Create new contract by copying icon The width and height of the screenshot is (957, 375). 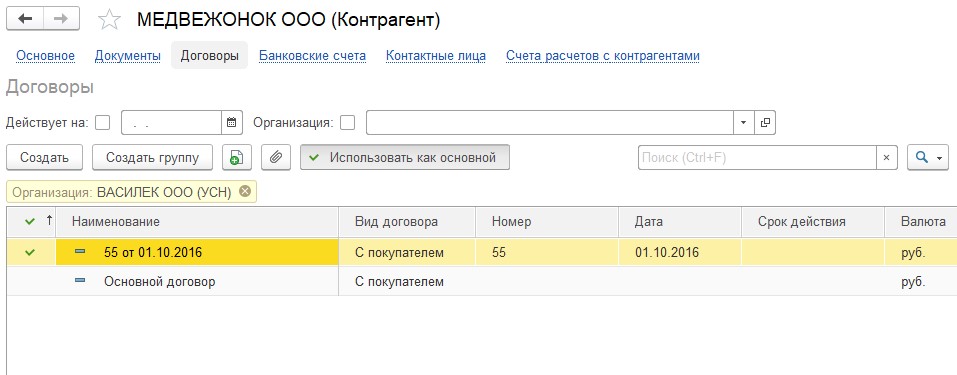tap(237, 158)
